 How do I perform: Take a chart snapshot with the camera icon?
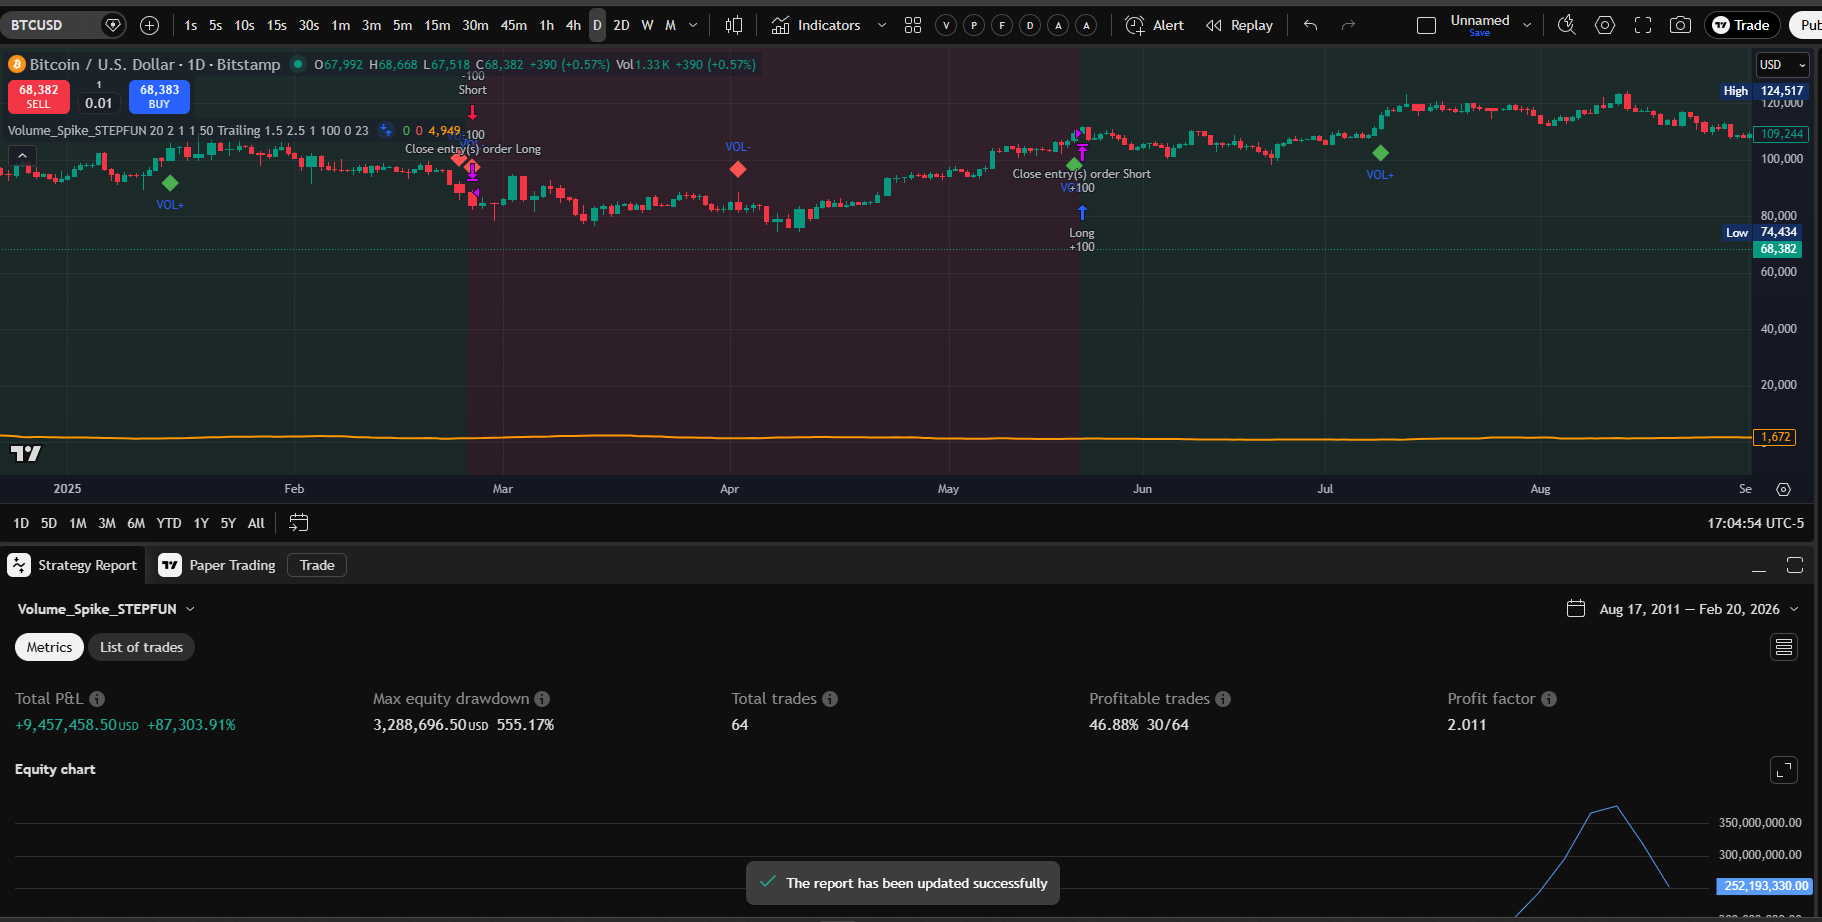(1681, 25)
